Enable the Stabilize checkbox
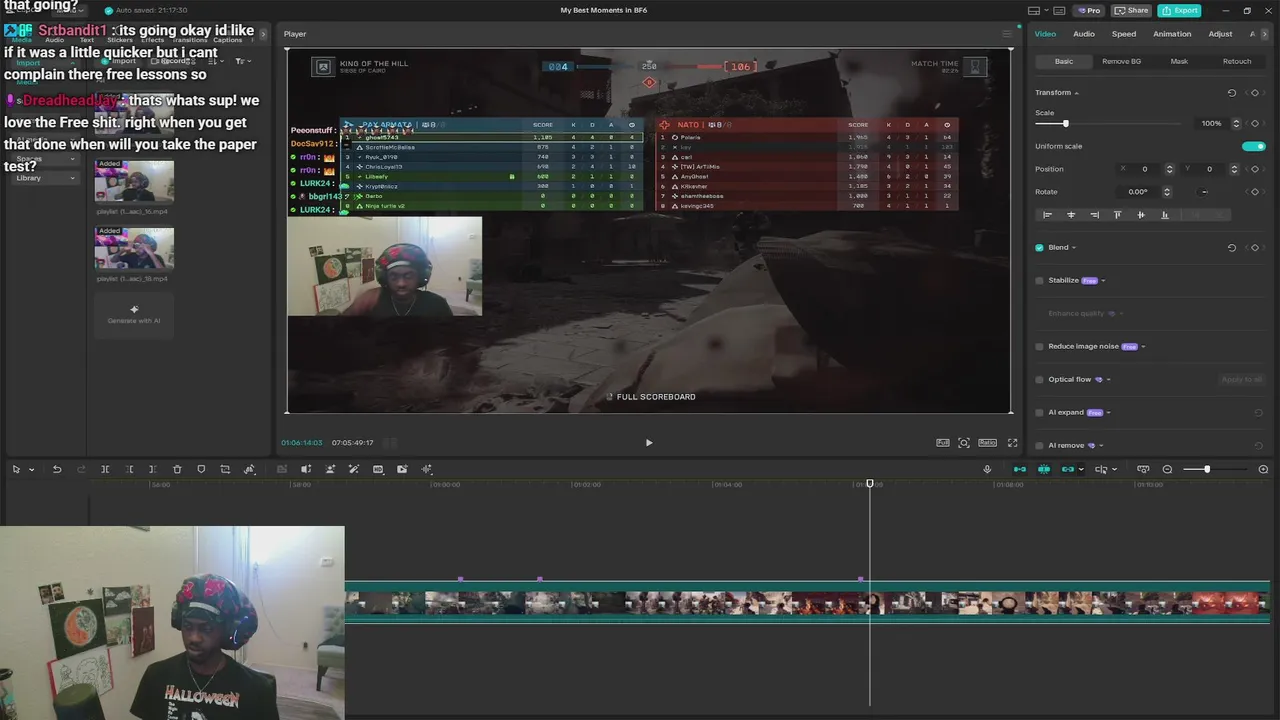Viewport: 1280px width, 720px height. (1039, 280)
